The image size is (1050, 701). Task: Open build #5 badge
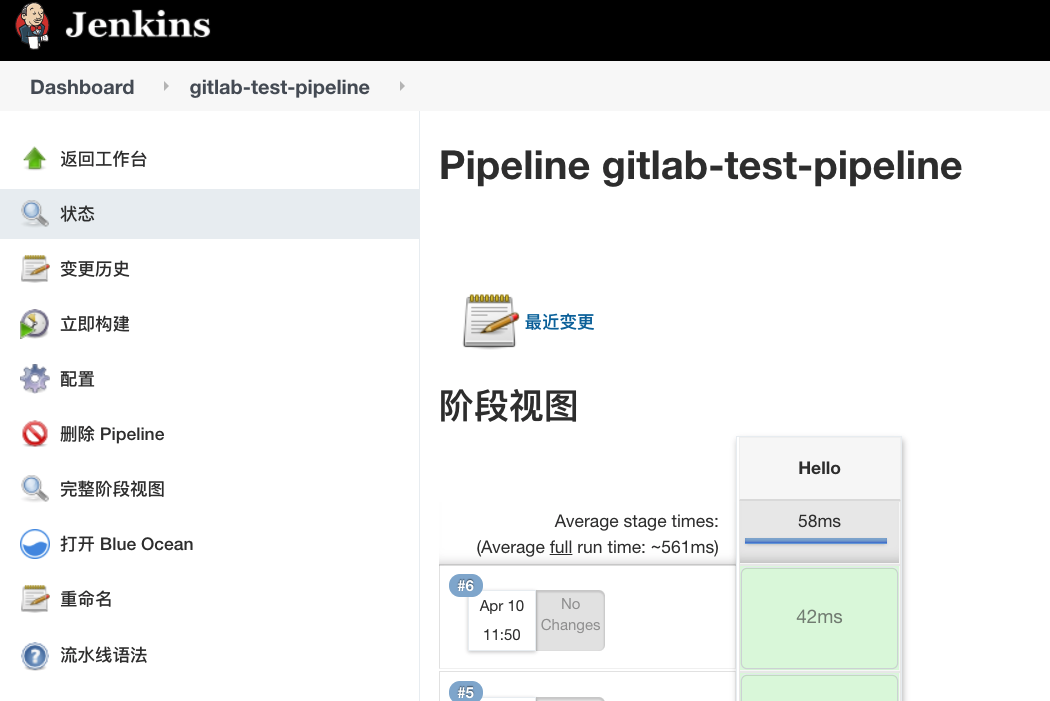click(465, 691)
